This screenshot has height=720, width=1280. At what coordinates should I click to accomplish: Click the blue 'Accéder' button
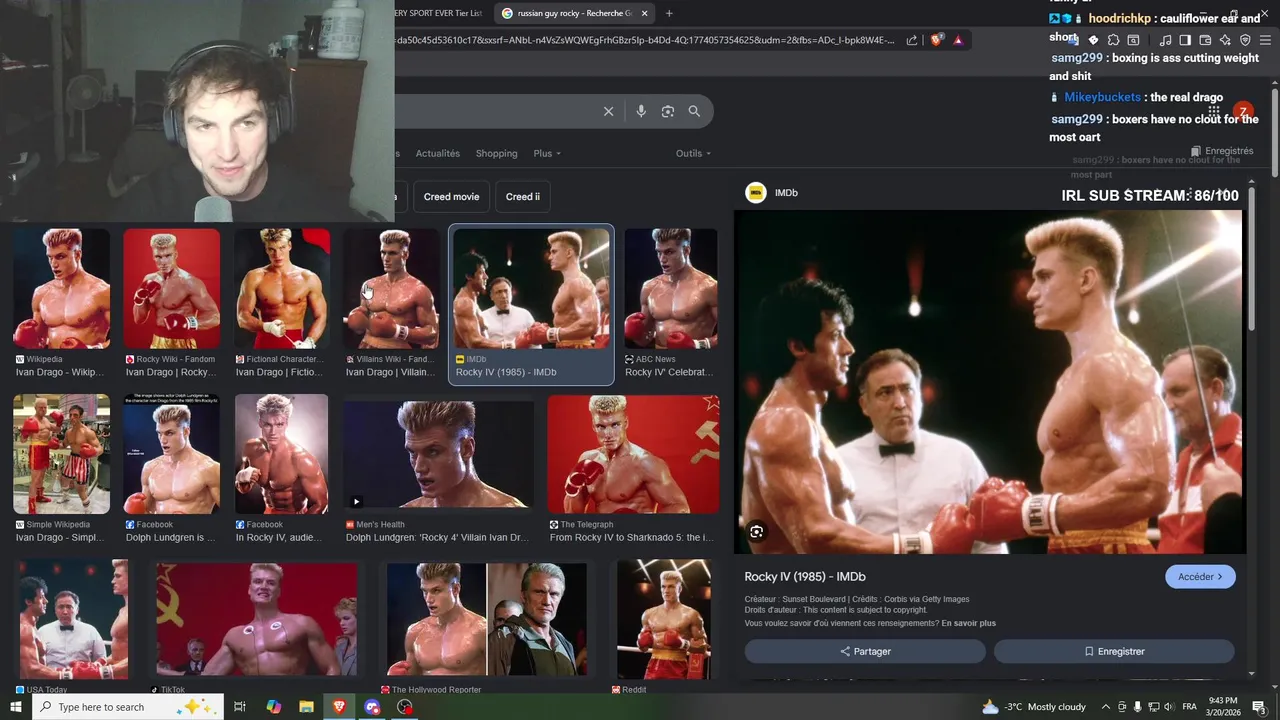[1200, 576]
